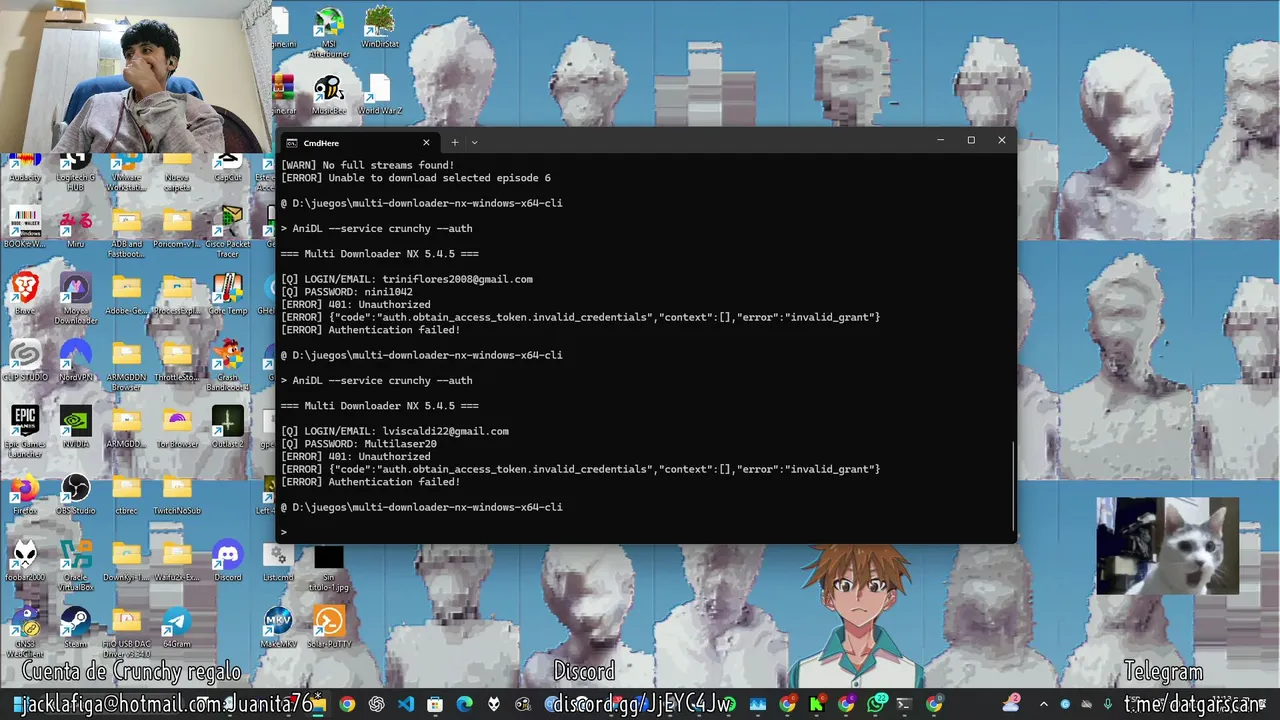The image size is (1280, 720).
Task: Open Epic Games Launcher desktop icon
Action: click(x=25, y=432)
